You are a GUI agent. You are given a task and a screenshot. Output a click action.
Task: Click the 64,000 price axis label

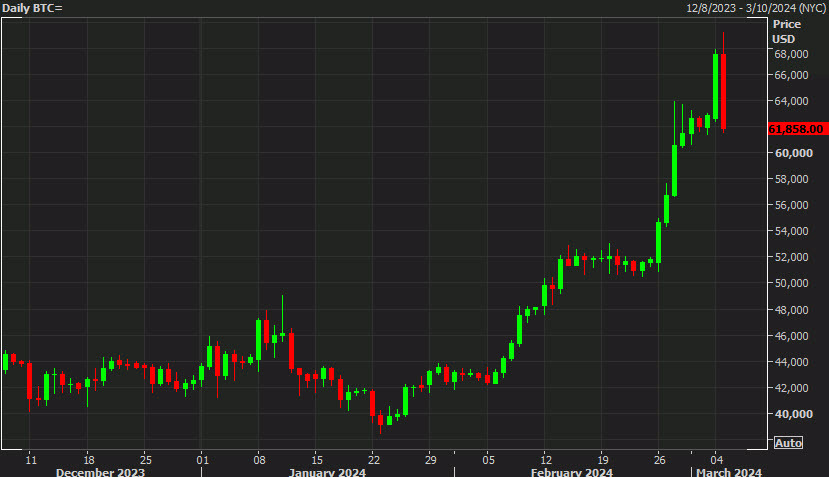pos(791,101)
